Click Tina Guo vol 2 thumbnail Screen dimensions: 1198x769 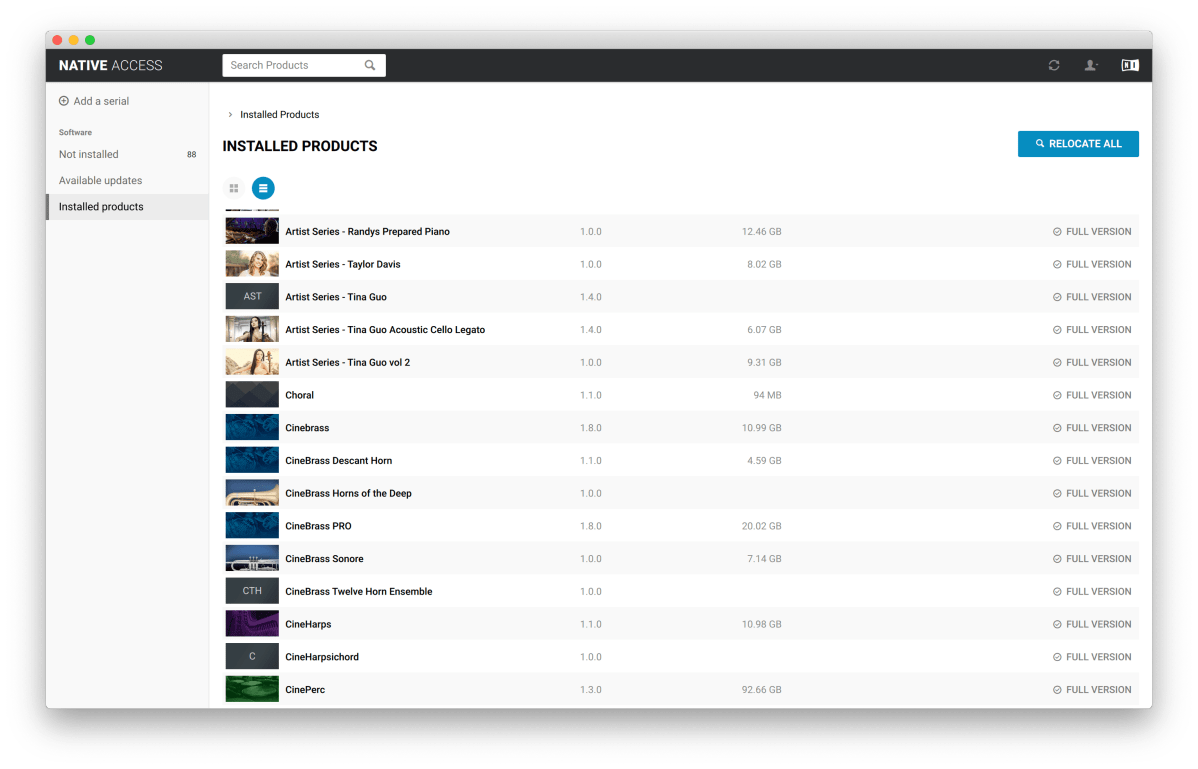[252, 363]
